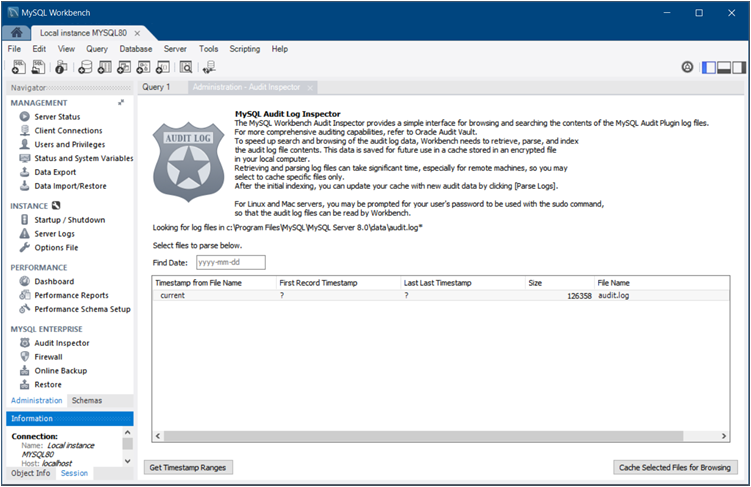Open Online Backup
Image resolution: width=751 pixels, height=487 pixels.
[x=60, y=371]
